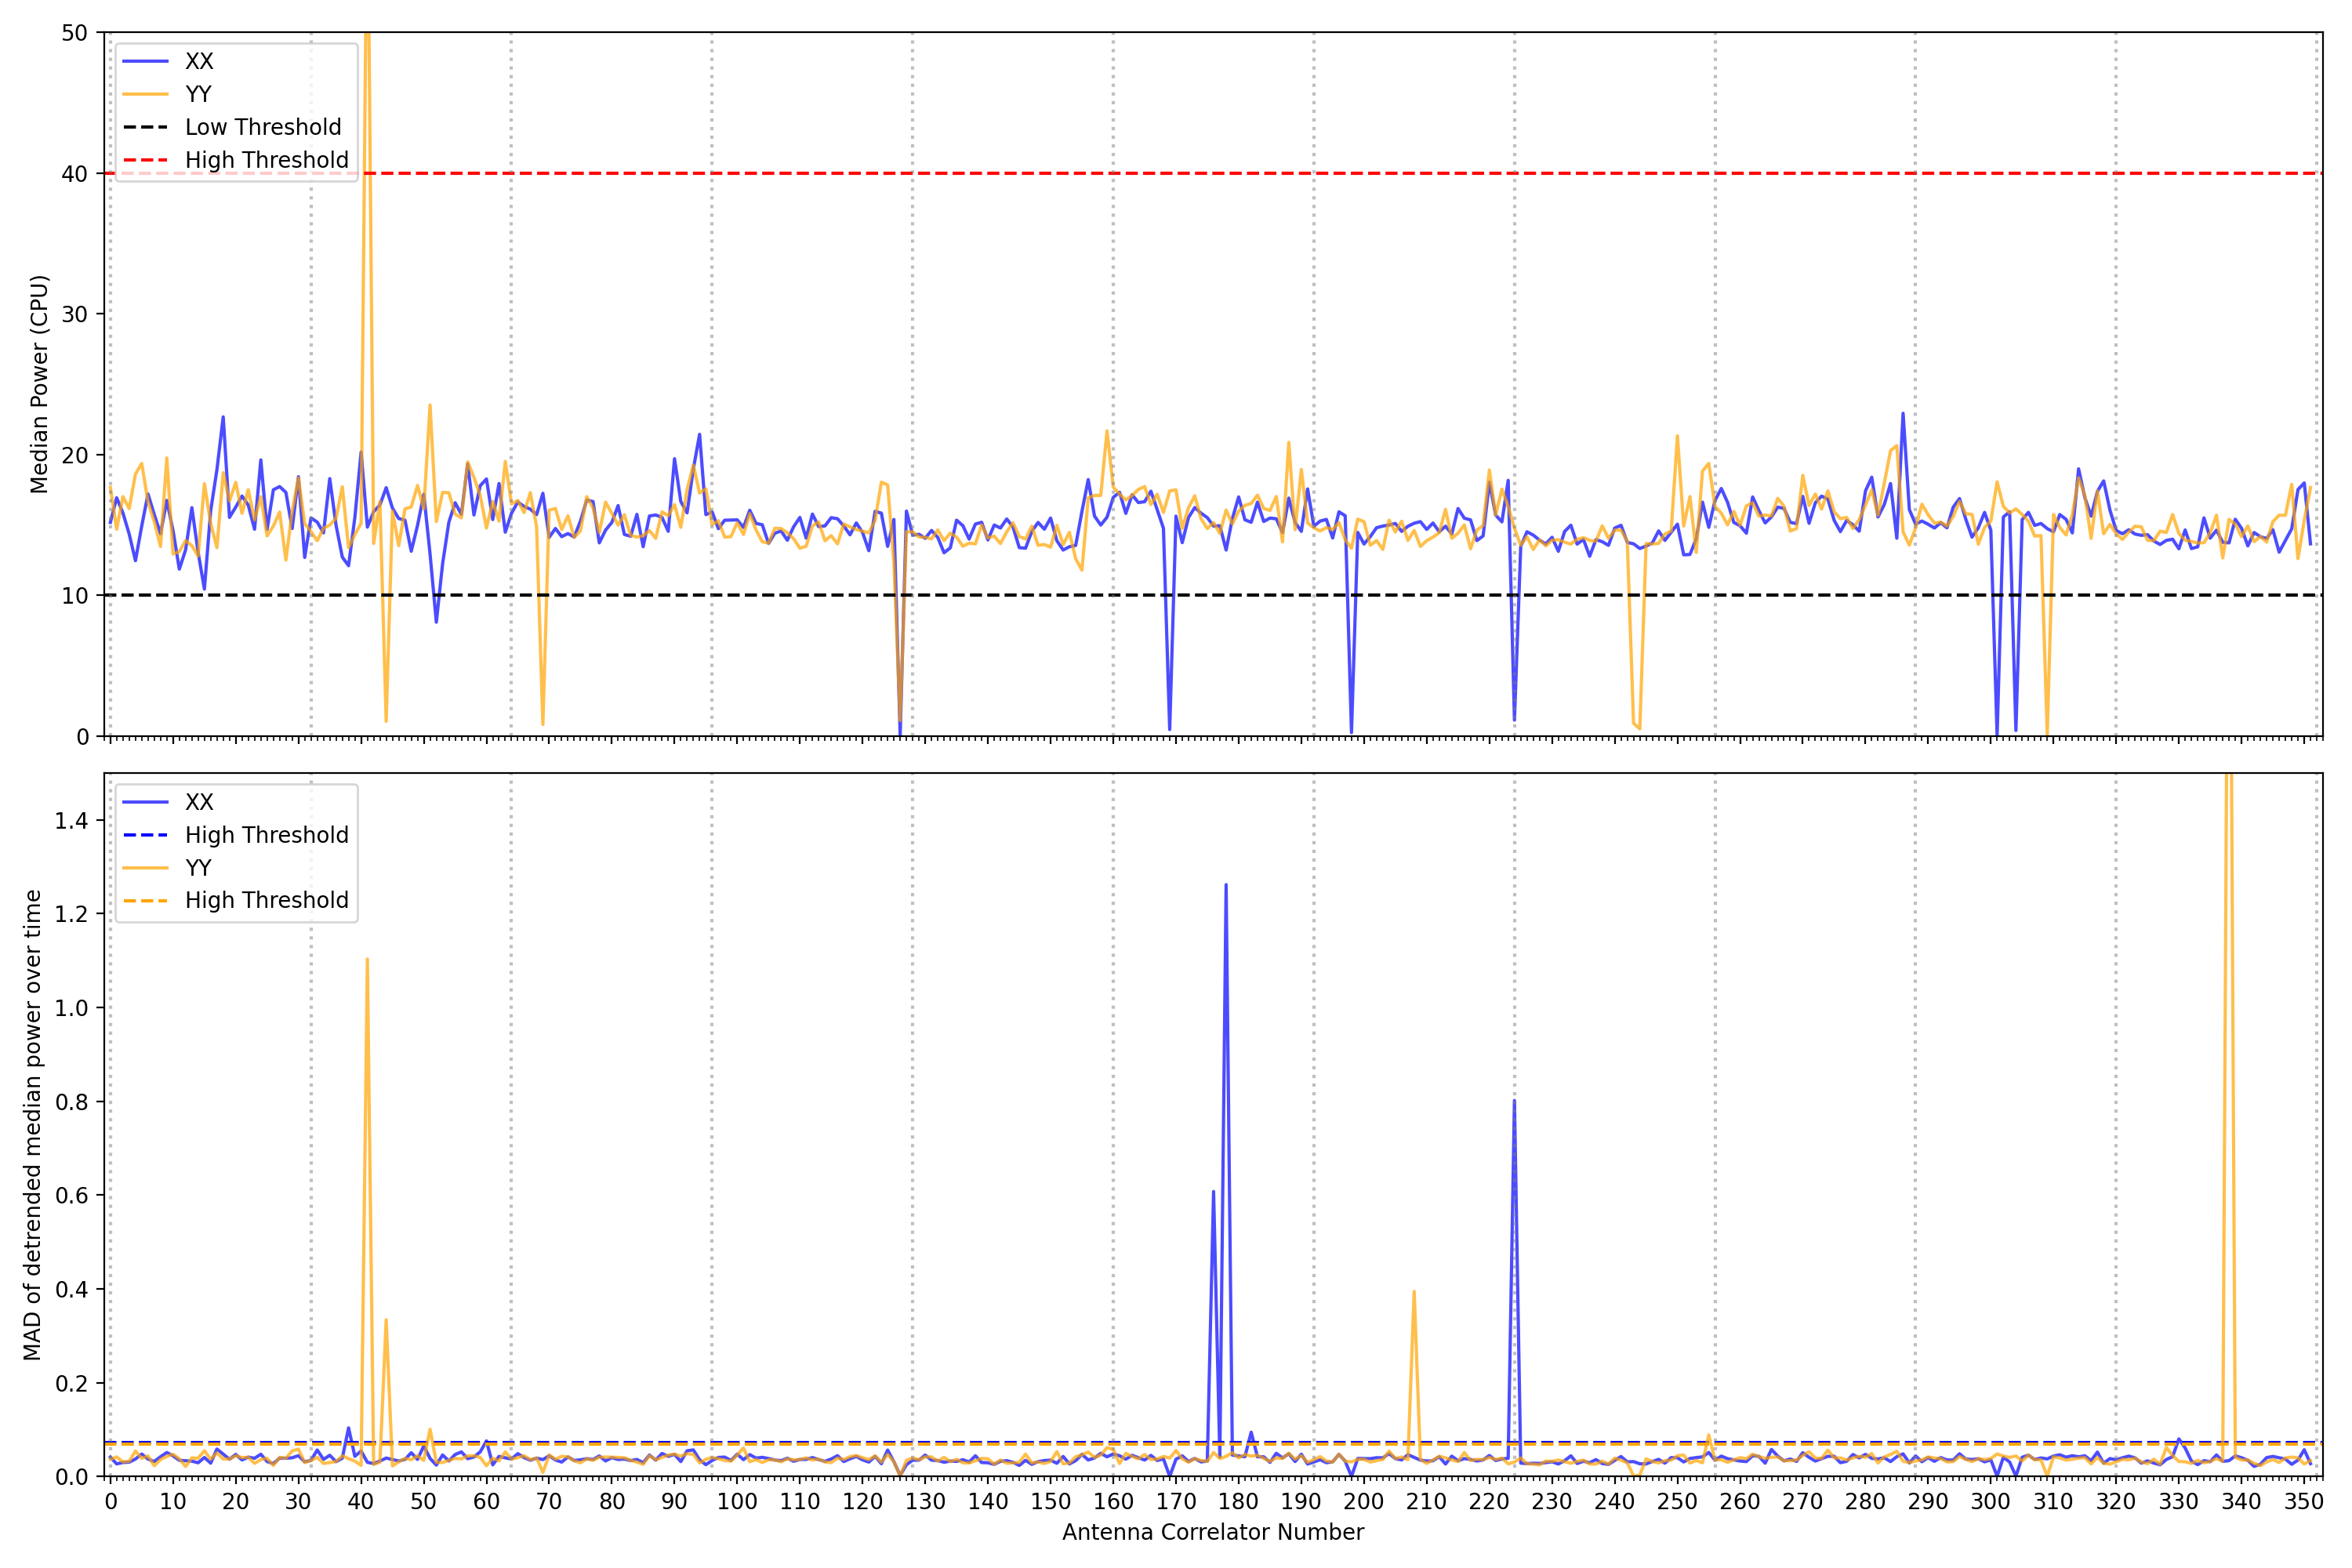The width and height of the screenshot is (2352, 1568).
Task: Click y-axis tick label 40 on top plot
Action: tap(74, 174)
